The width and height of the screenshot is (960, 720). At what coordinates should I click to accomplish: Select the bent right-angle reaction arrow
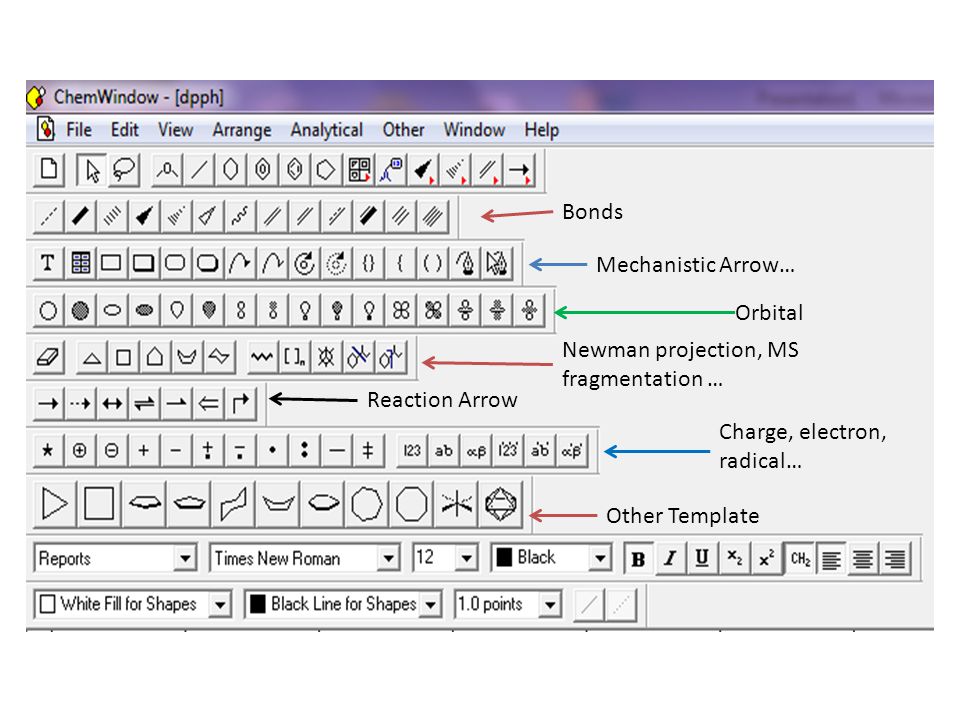click(241, 403)
